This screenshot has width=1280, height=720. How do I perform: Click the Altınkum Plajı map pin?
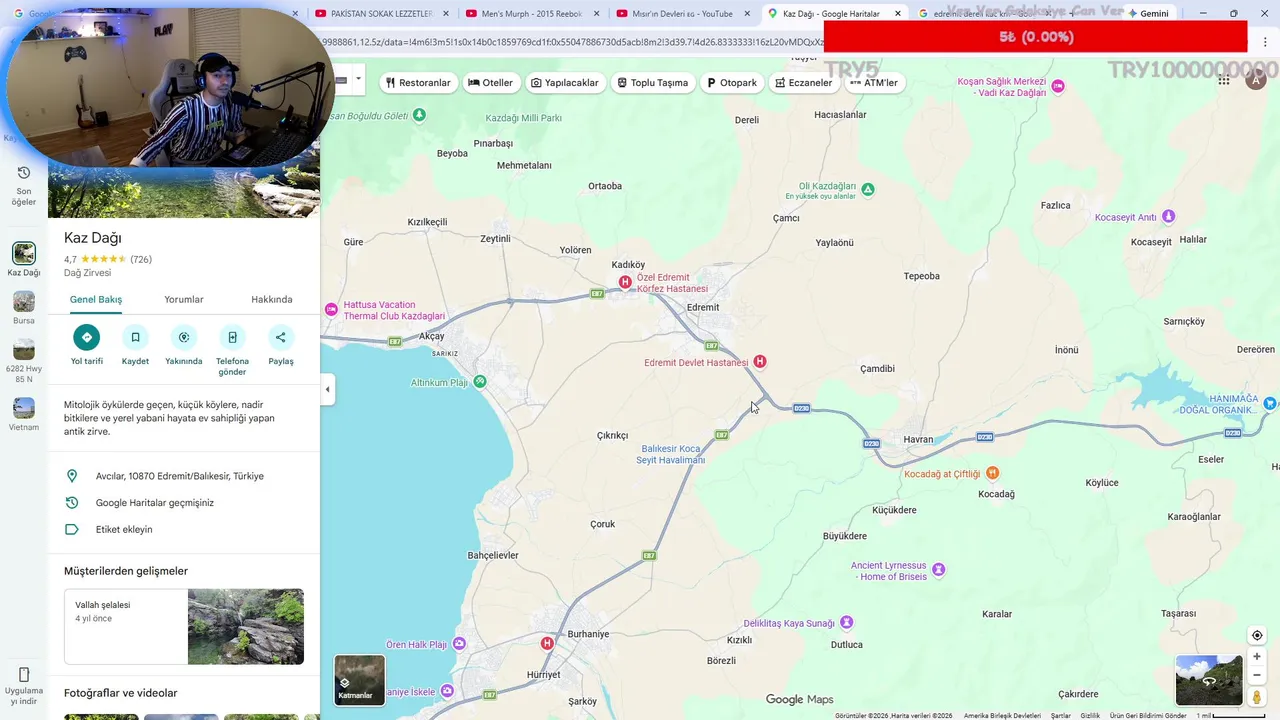[480, 381]
